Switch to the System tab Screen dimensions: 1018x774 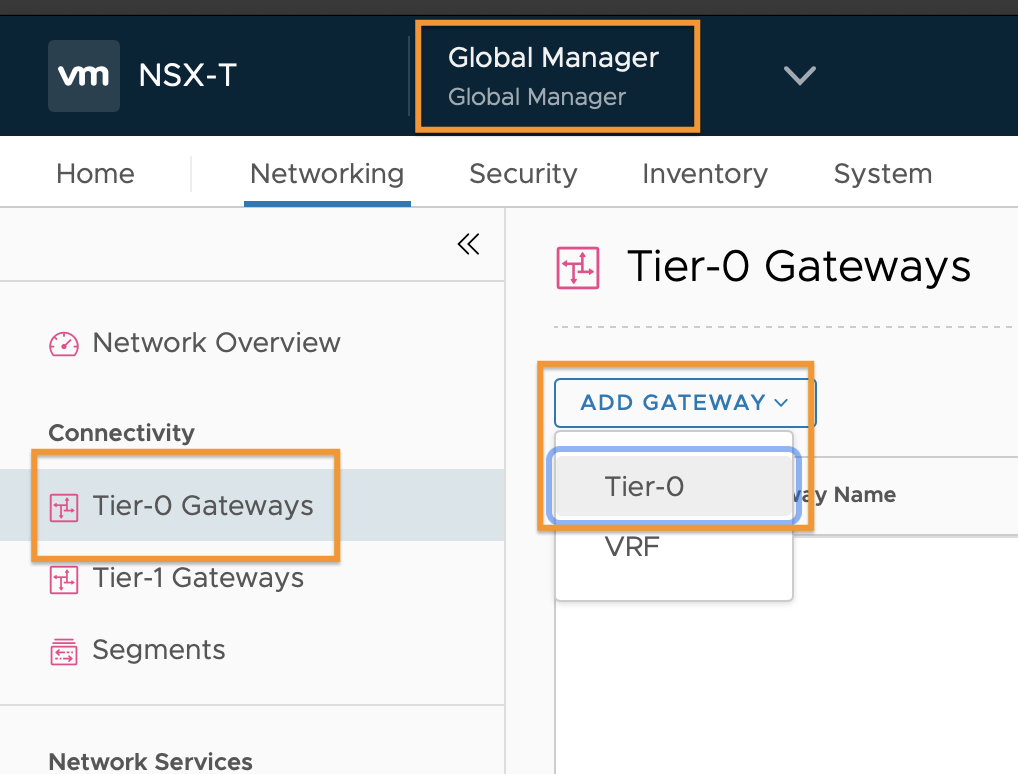click(883, 173)
